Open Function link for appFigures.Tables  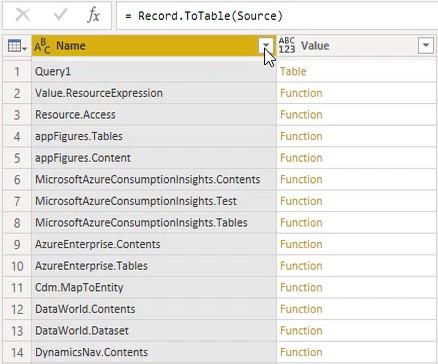pyautogui.click(x=301, y=136)
